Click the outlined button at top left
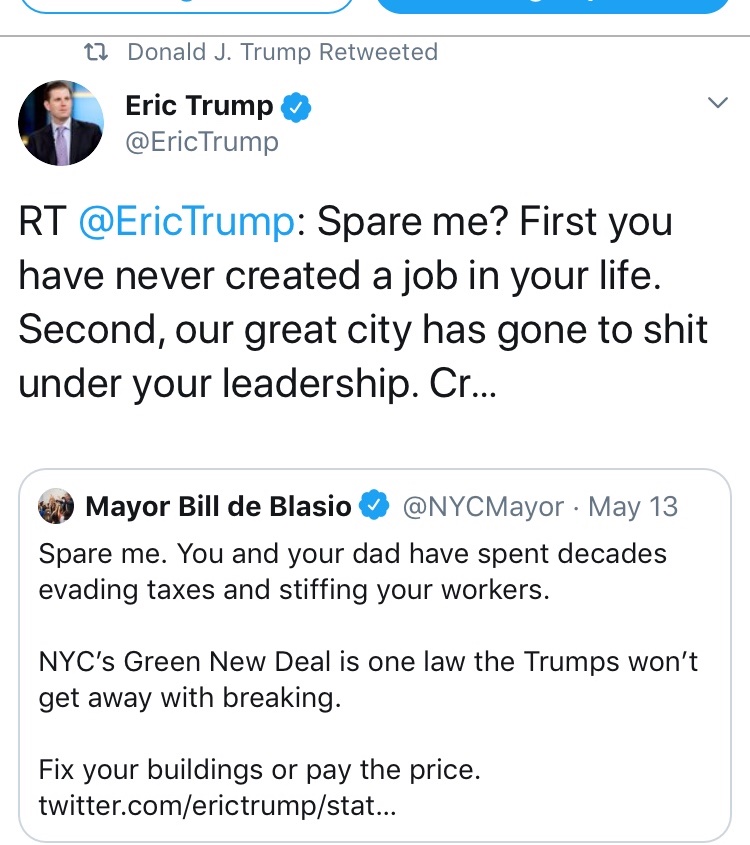 point(187,5)
